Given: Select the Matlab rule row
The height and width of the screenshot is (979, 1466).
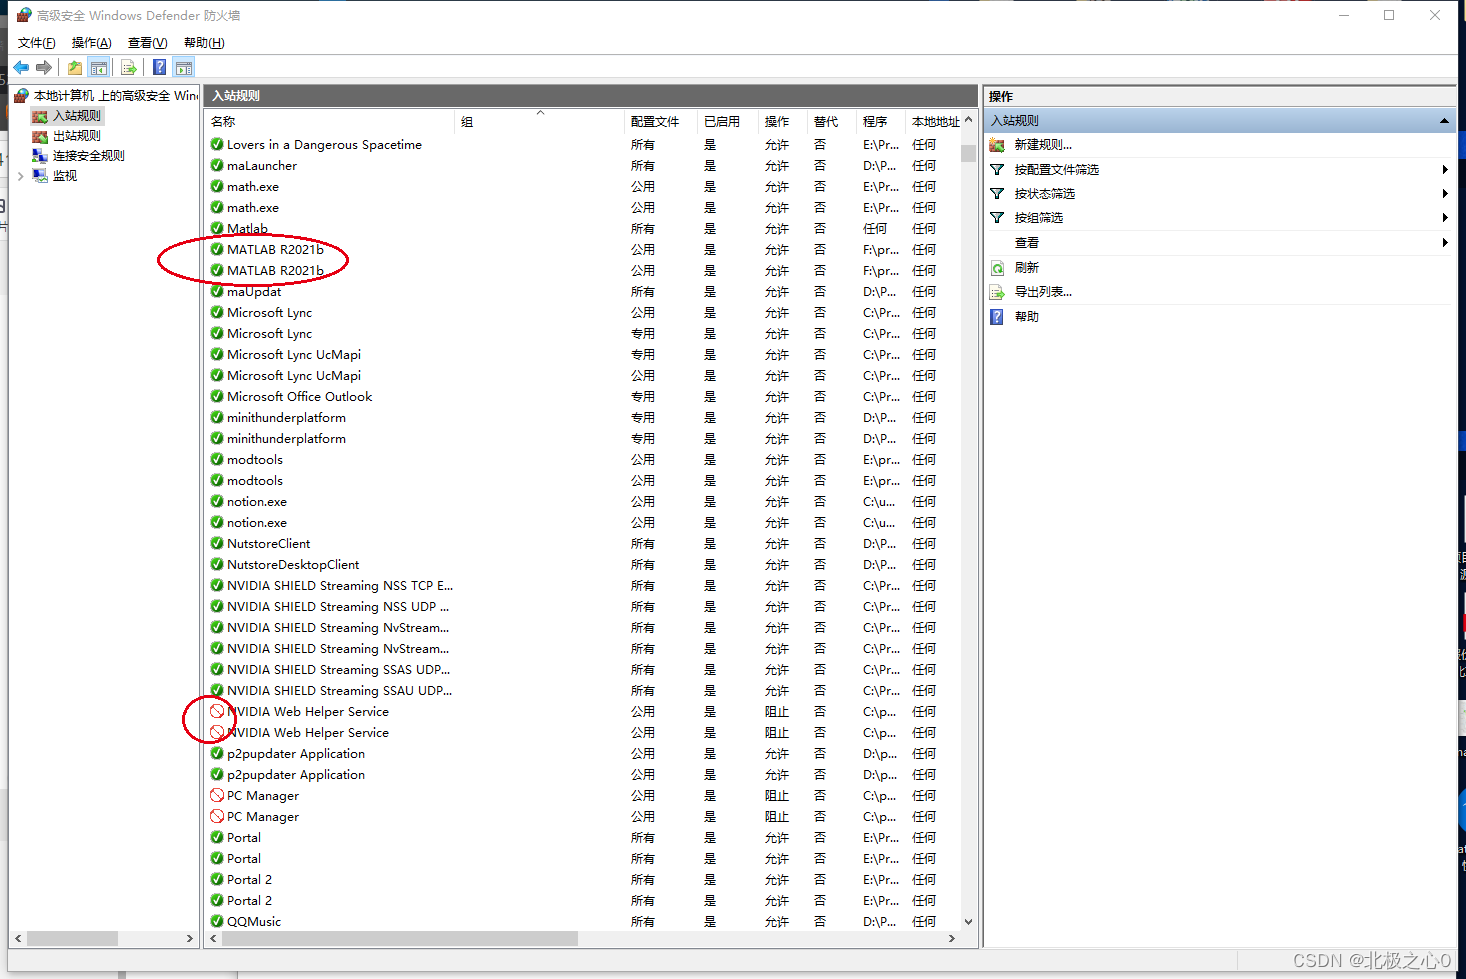Looking at the screenshot, I should (x=583, y=229).
